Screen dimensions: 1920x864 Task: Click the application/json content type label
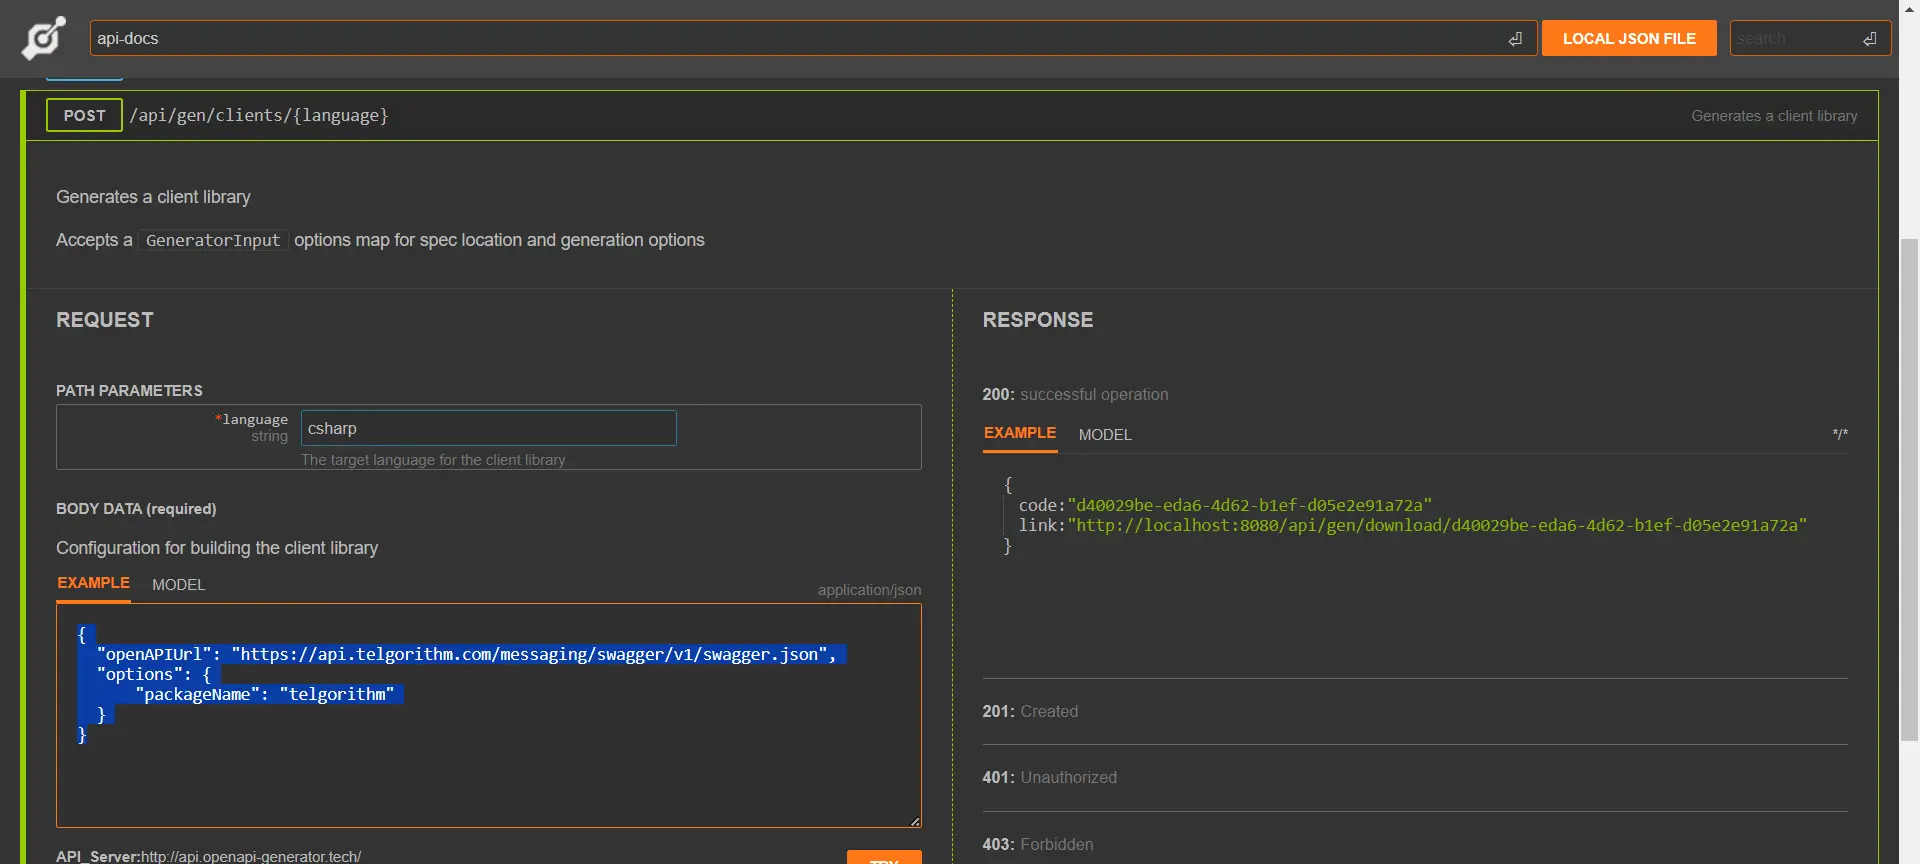[x=869, y=590]
